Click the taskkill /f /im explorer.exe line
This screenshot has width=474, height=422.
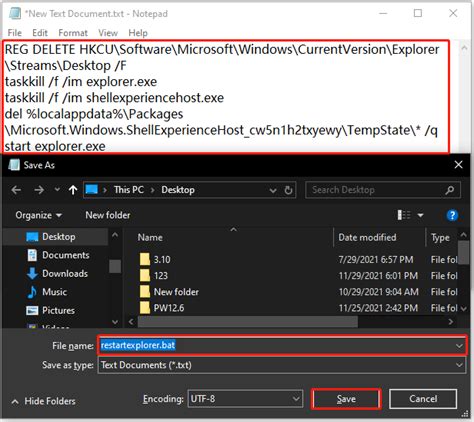81,82
